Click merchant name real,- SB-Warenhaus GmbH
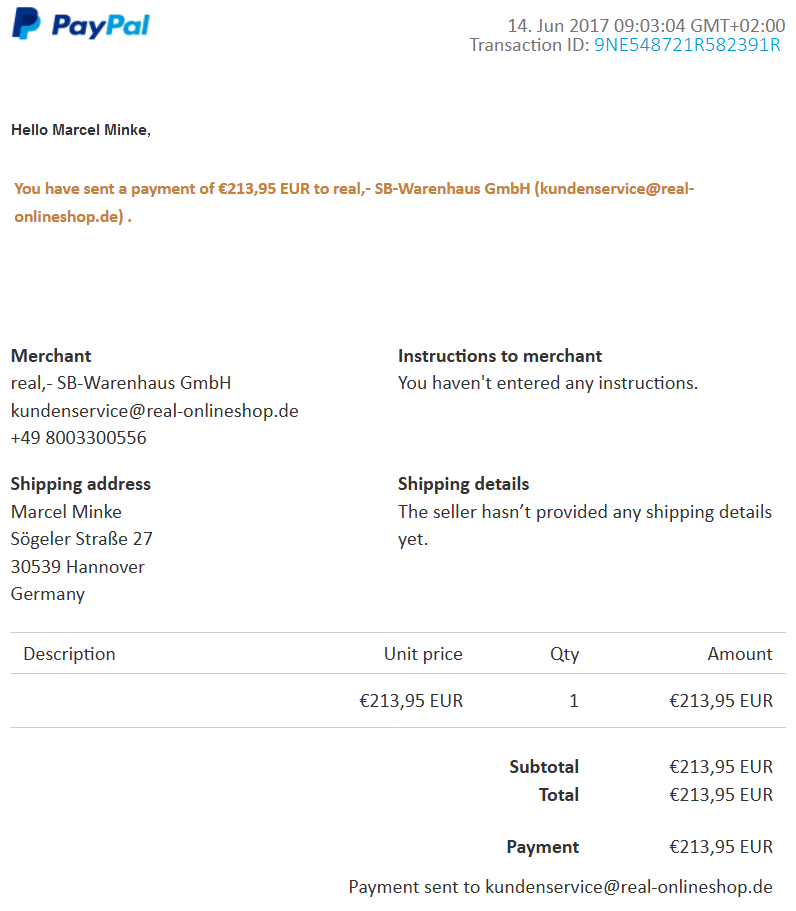796x911 pixels. pos(121,383)
